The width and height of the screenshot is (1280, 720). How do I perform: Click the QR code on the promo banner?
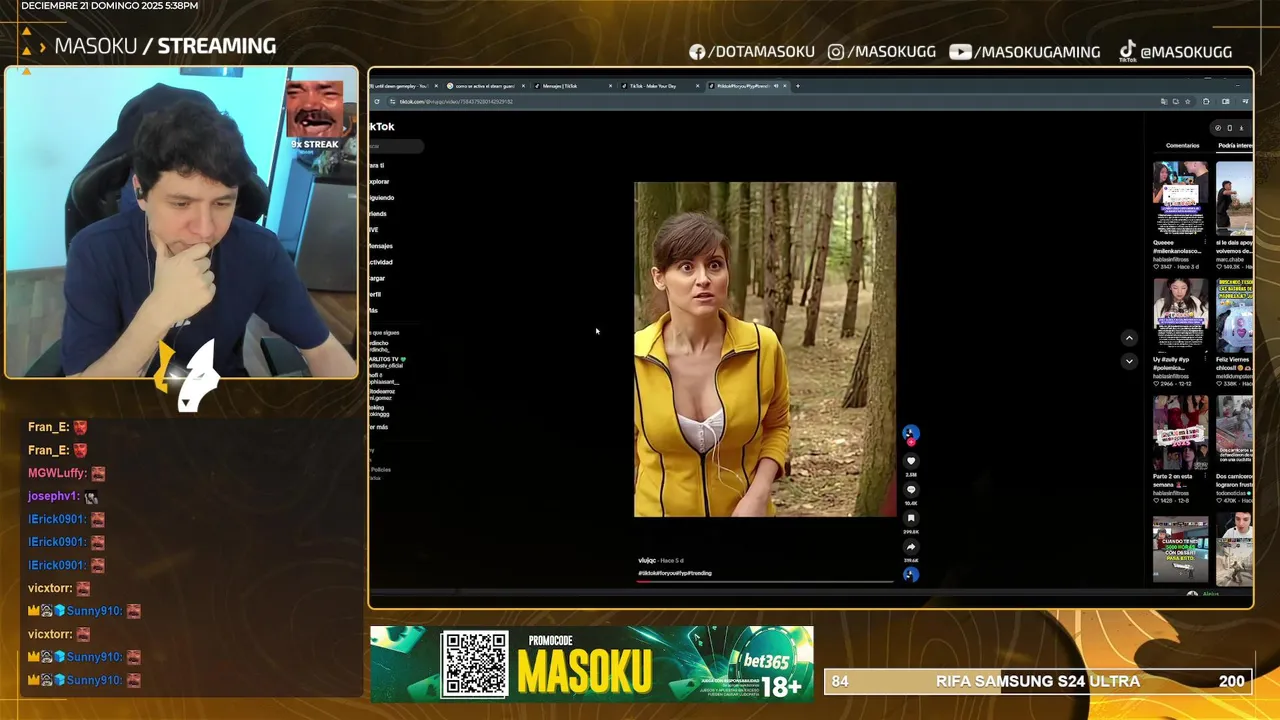click(475, 663)
